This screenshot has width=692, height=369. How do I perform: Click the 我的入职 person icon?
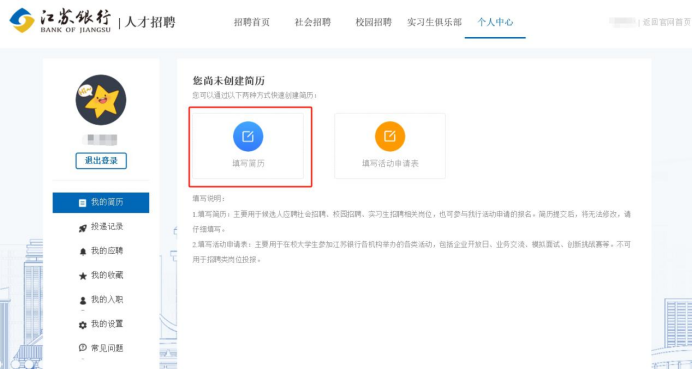[x=83, y=301]
